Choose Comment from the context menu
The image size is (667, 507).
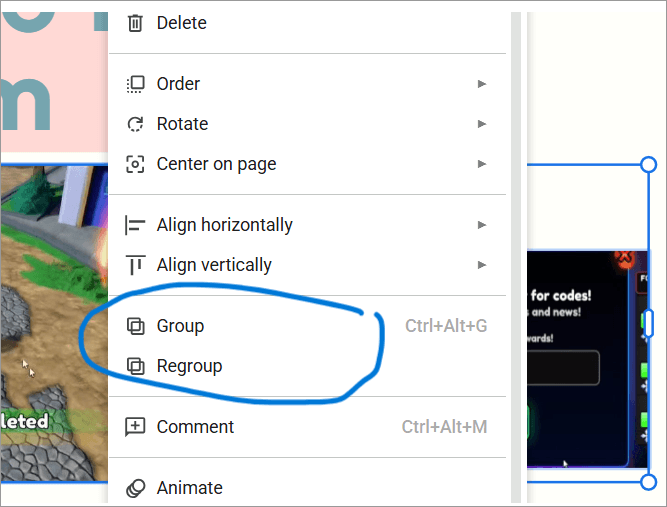tap(308, 427)
